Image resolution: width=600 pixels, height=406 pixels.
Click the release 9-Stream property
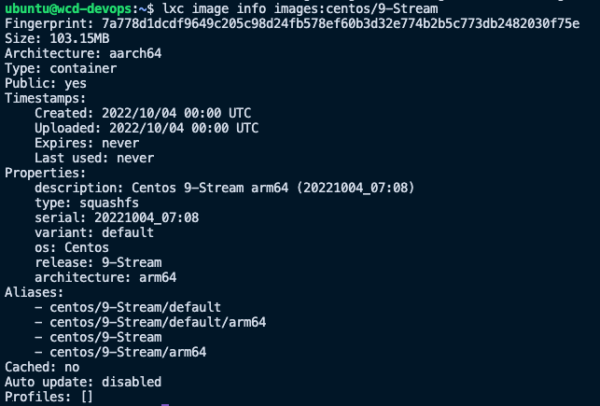(x=98, y=263)
